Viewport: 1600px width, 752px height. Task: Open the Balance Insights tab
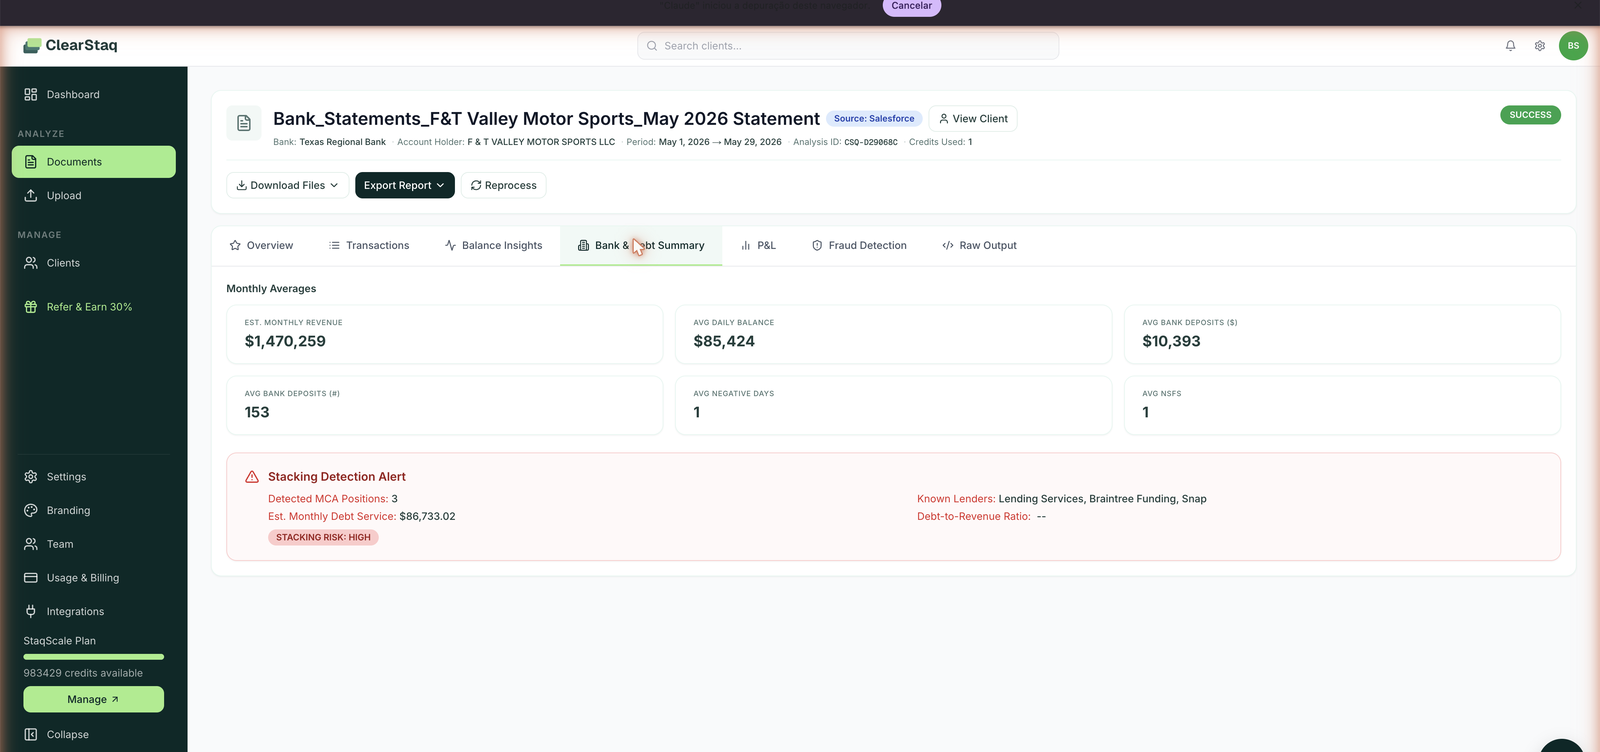click(494, 245)
